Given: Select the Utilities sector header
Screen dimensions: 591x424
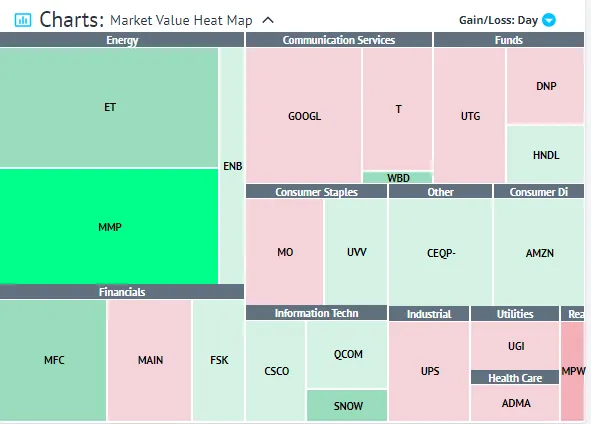Looking at the screenshot, I should [x=515, y=314].
